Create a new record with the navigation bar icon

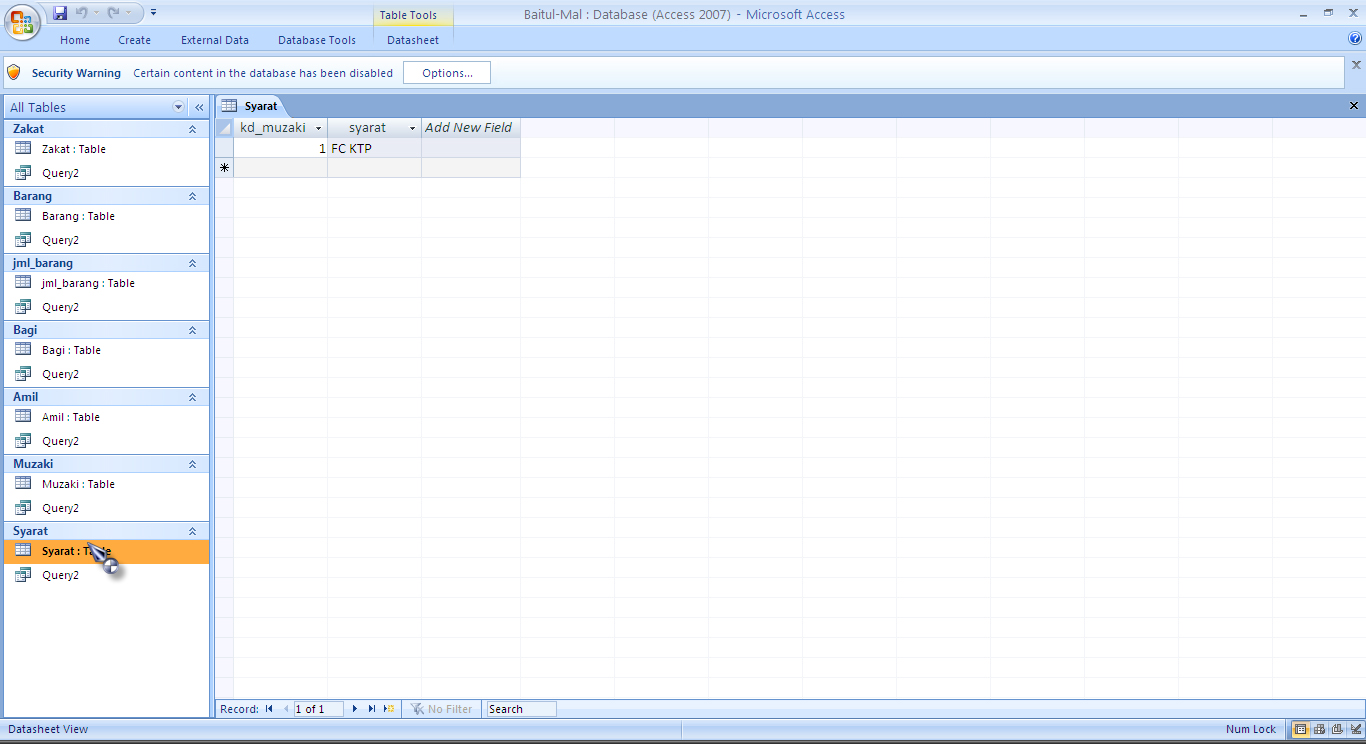(388, 708)
